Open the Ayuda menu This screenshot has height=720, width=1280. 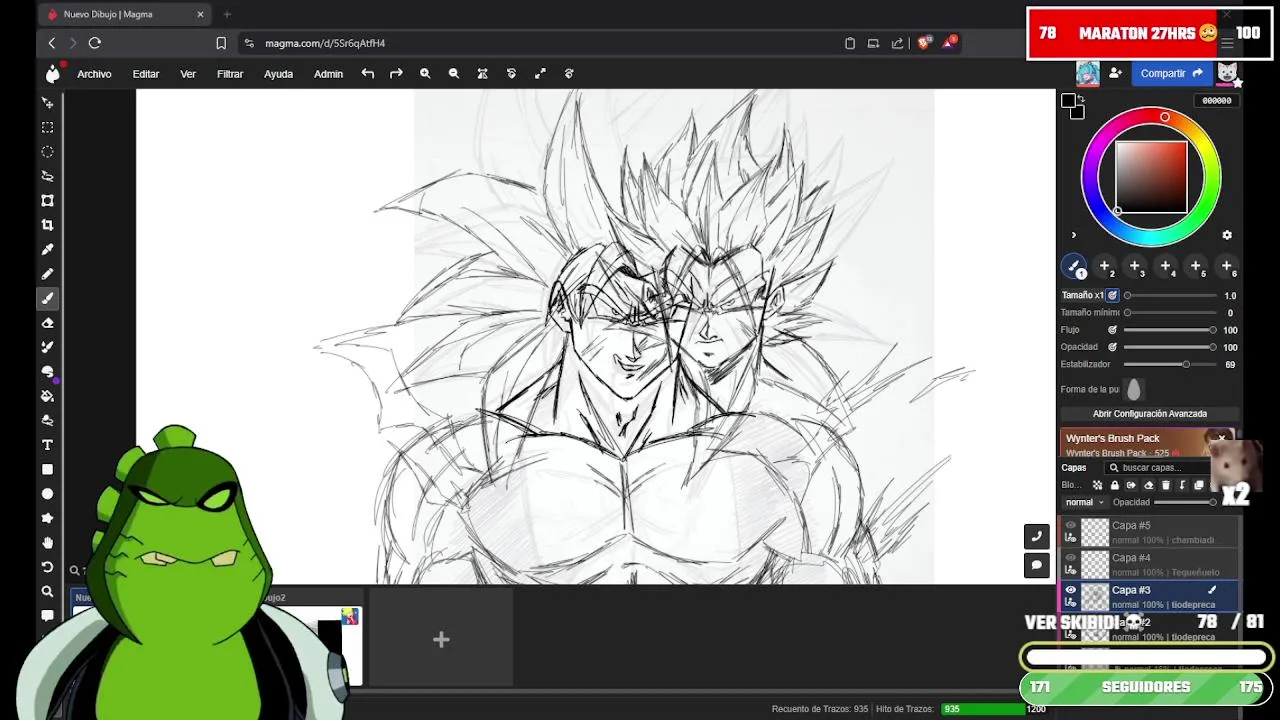coord(278,74)
